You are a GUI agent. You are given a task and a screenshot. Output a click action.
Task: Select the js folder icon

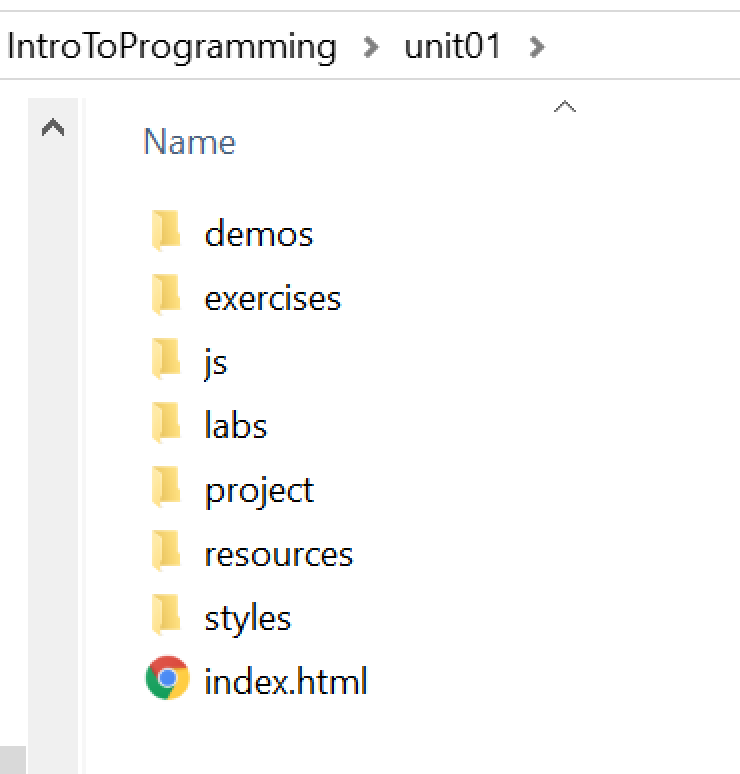pos(166,358)
